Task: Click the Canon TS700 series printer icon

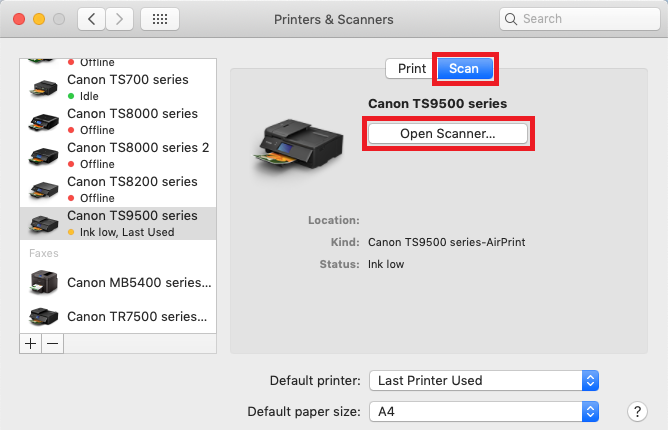Action: [44, 87]
